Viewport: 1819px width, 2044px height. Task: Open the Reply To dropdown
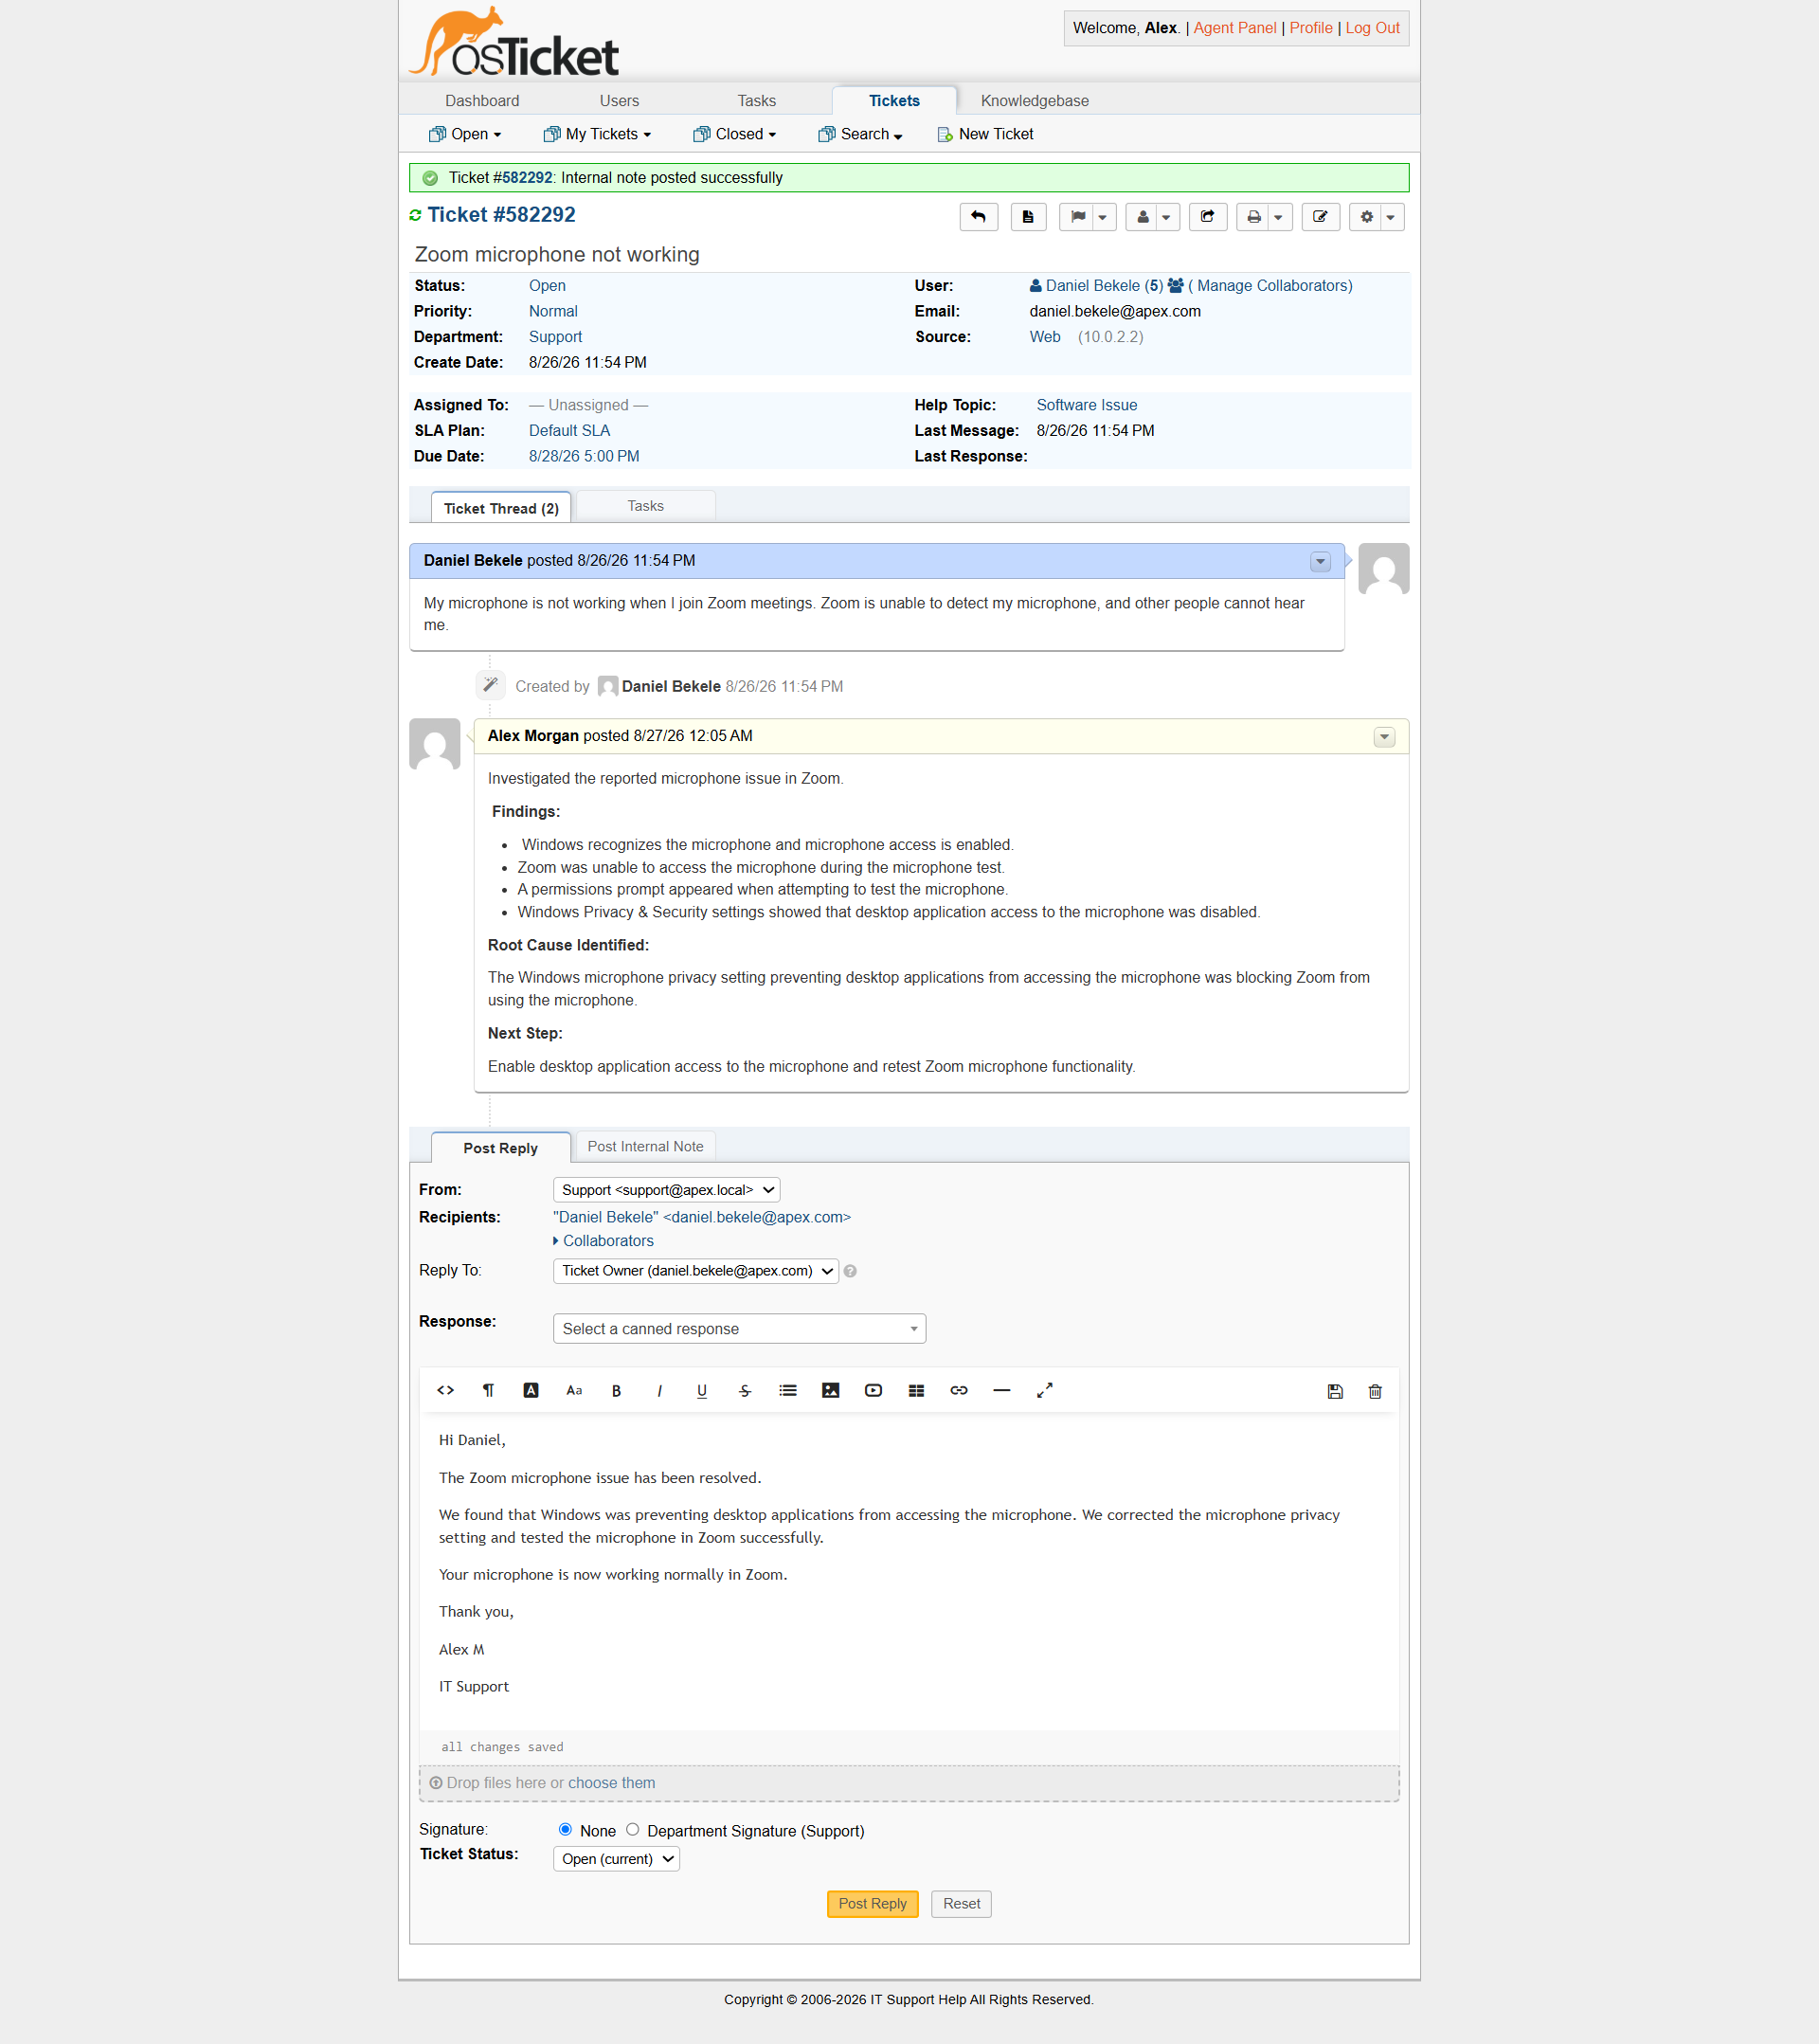click(695, 1270)
